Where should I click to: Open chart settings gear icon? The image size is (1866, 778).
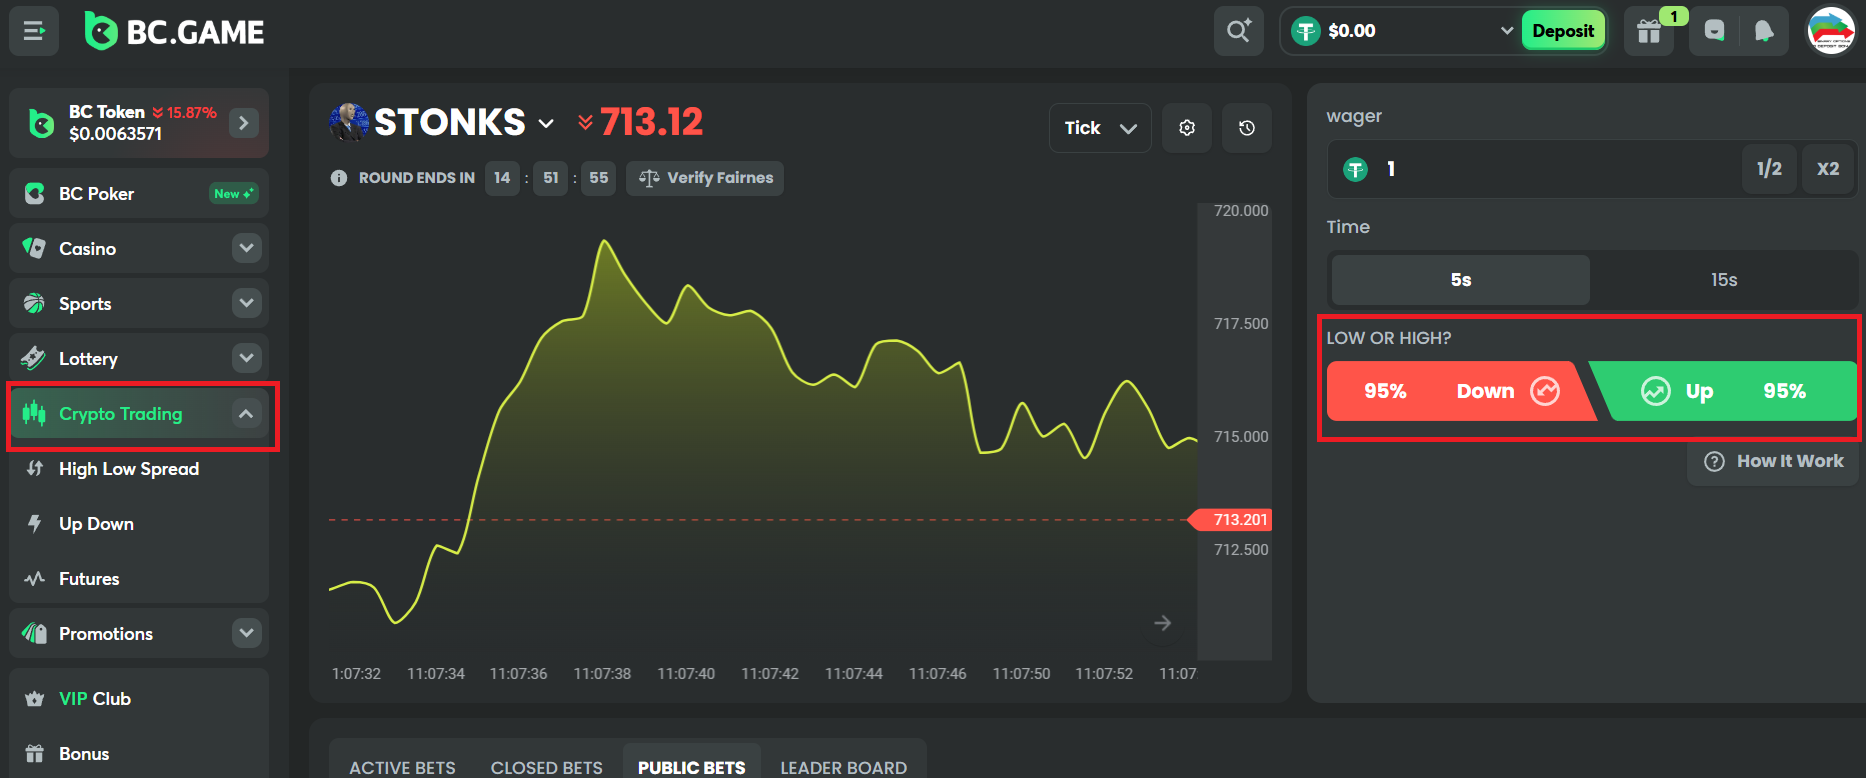click(1187, 128)
